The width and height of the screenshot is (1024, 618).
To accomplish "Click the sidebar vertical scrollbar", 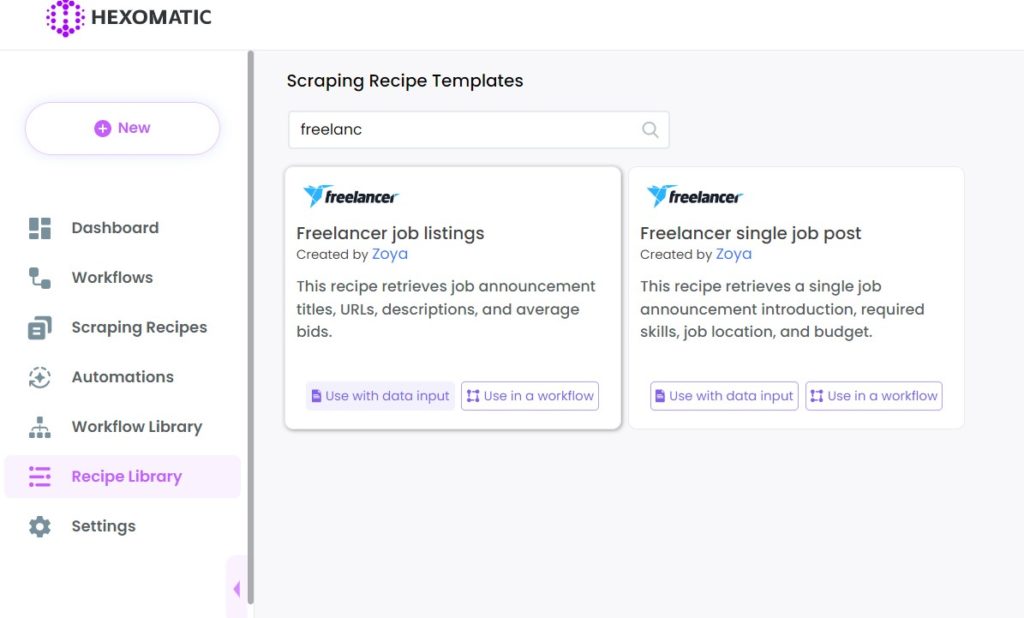I will pyautogui.click(x=251, y=327).
